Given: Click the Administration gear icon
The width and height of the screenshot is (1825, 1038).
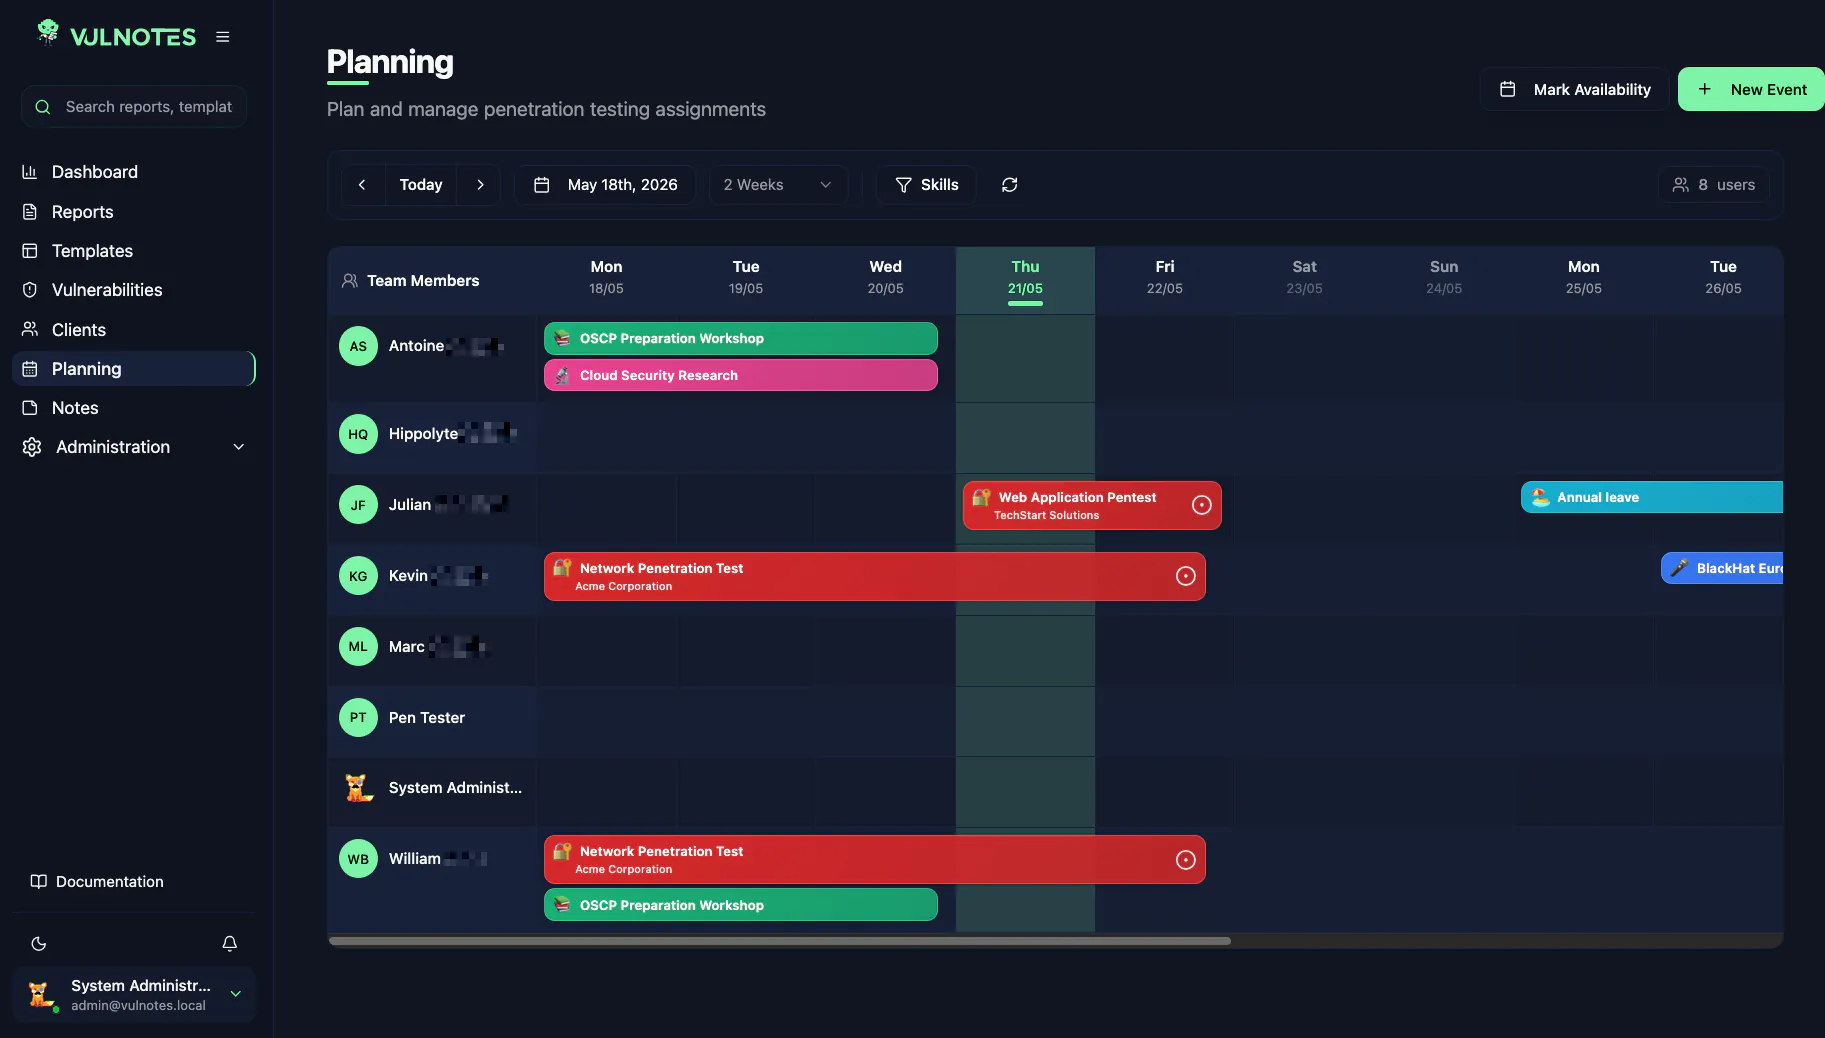Looking at the screenshot, I should [32, 447].
